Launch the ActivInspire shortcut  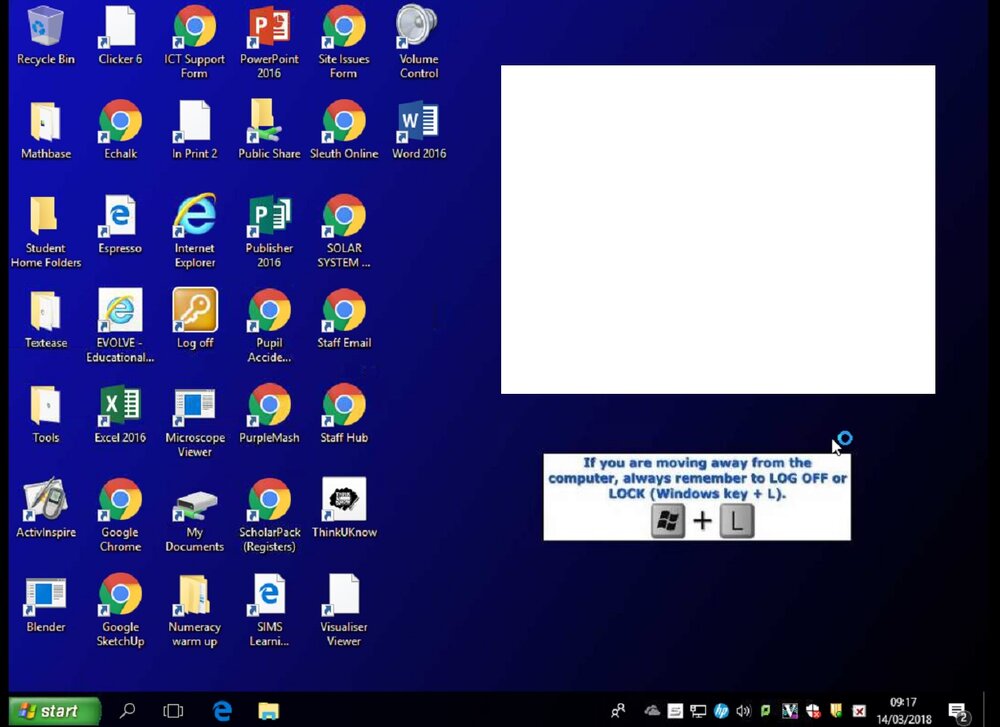click(45, 508)
